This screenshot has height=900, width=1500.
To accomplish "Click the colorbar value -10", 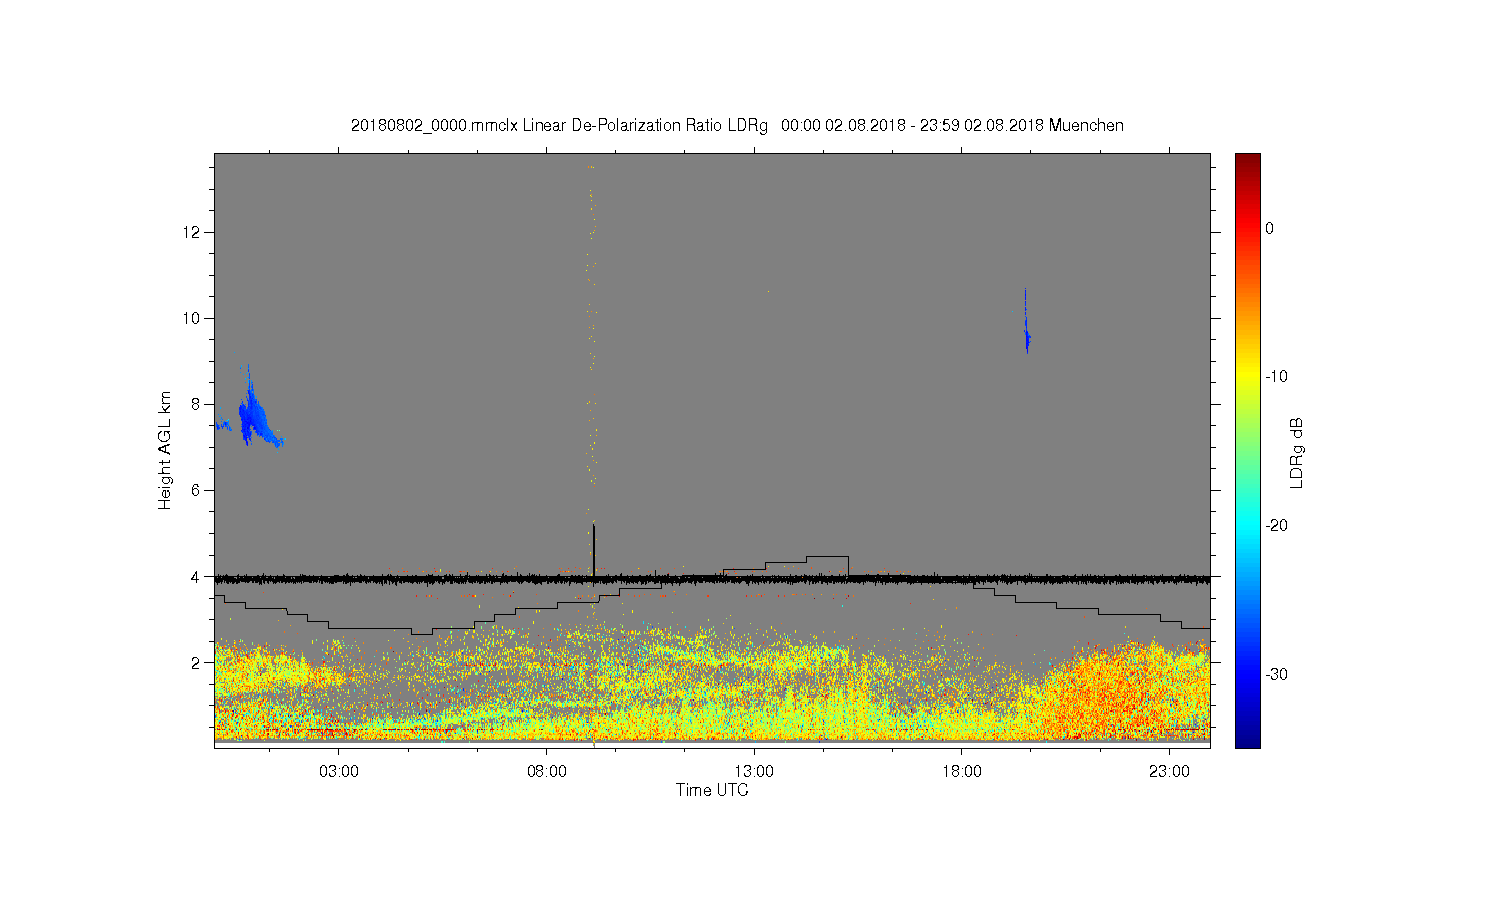I will click(1276, 377).
